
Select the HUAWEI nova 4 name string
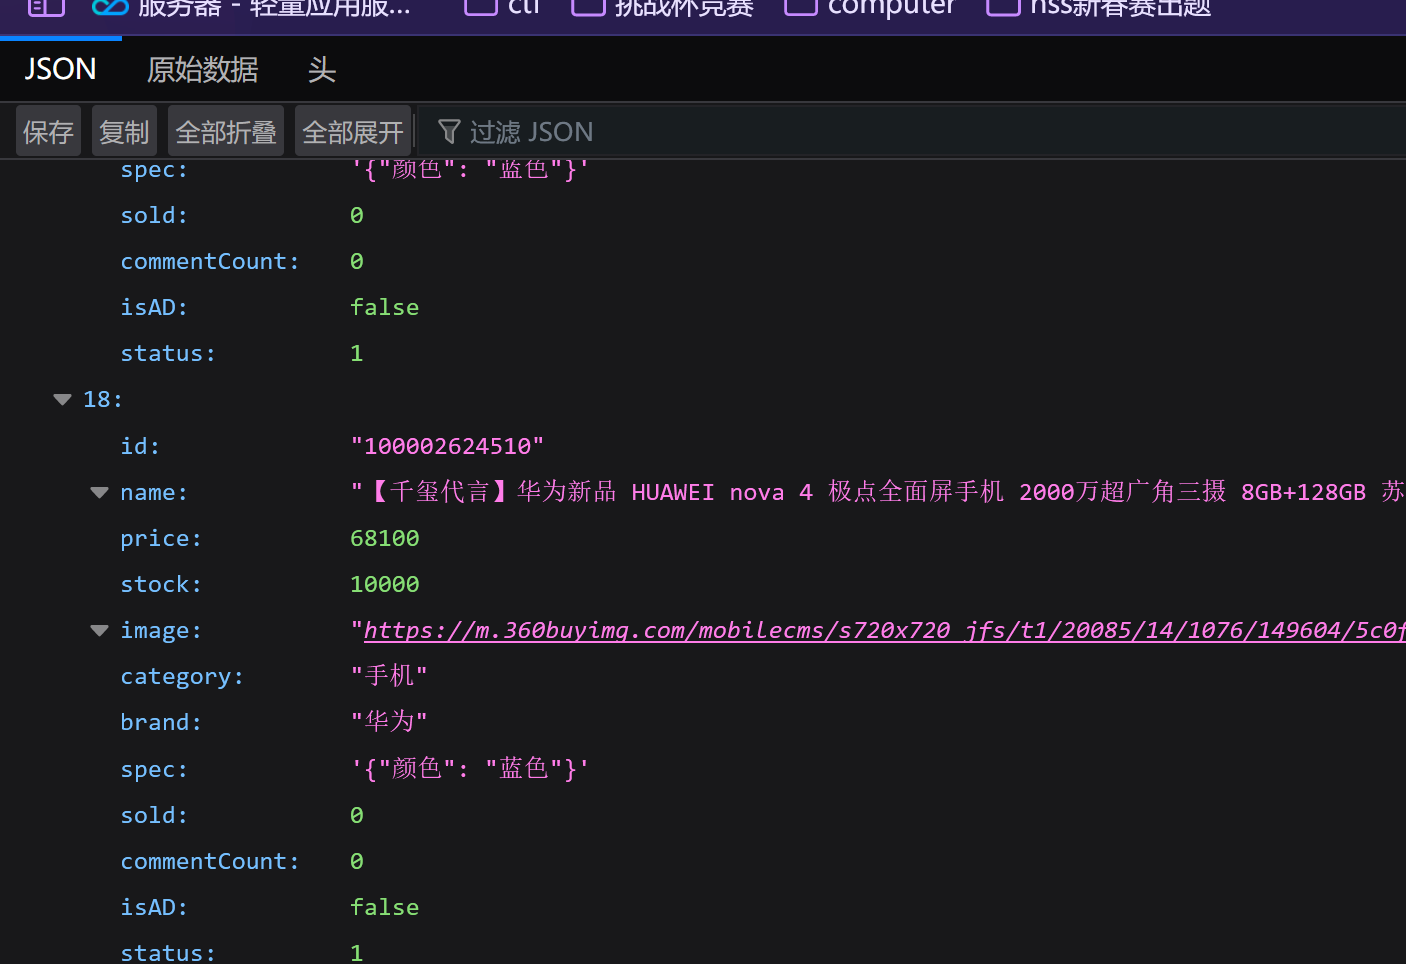[878, 492]
